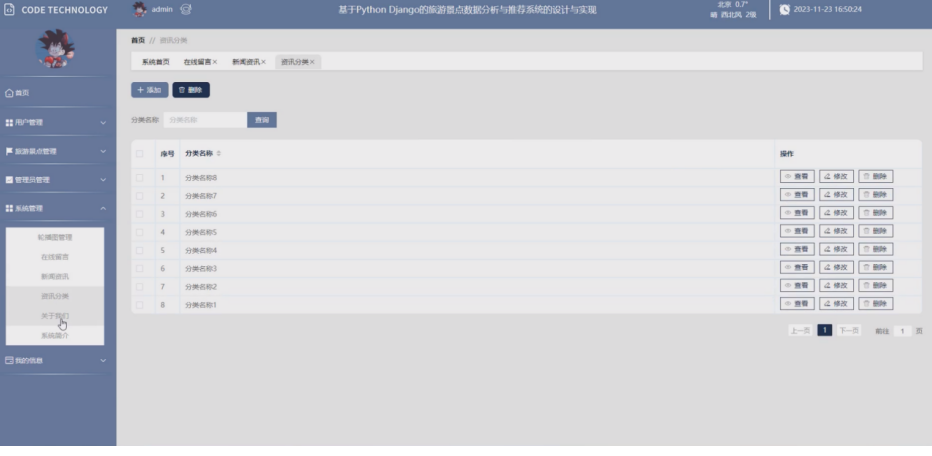Check the checkbox for row 分类名称8
The image size is (932, 456).
click(x=141, y=177)
